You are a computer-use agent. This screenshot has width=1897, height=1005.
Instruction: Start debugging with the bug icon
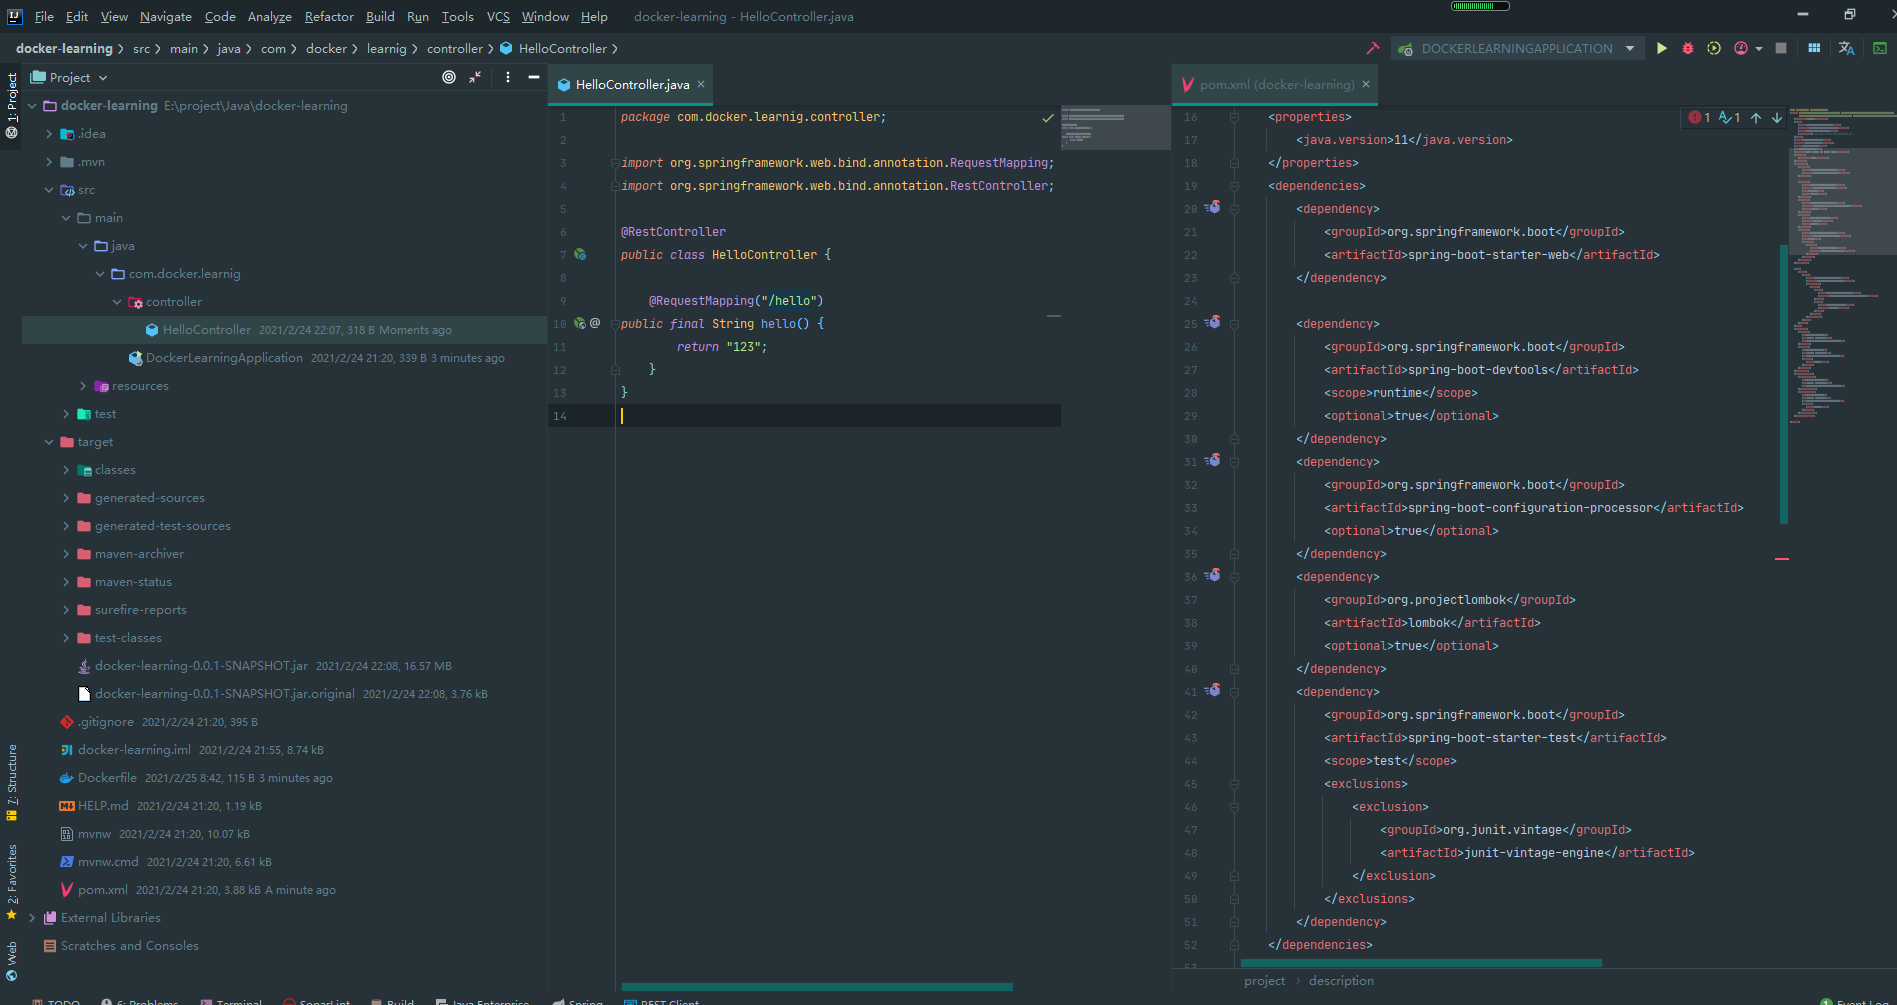pos(1688,48)
